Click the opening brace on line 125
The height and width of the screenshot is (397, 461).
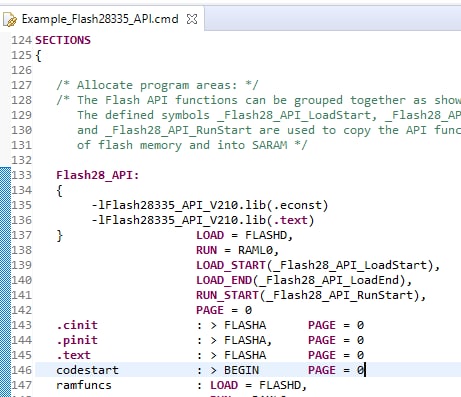pyautogui.click(x=39, y=55)
